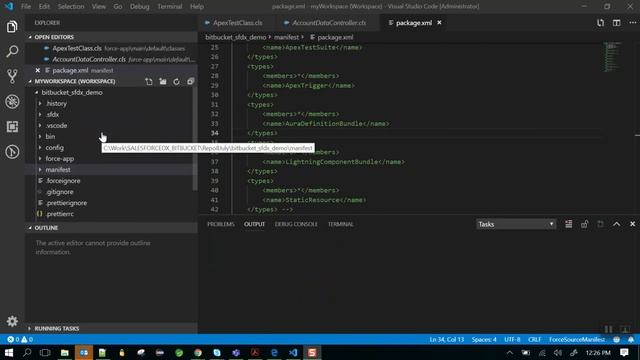Refresh the workspace explorer

tap(176, 82)
